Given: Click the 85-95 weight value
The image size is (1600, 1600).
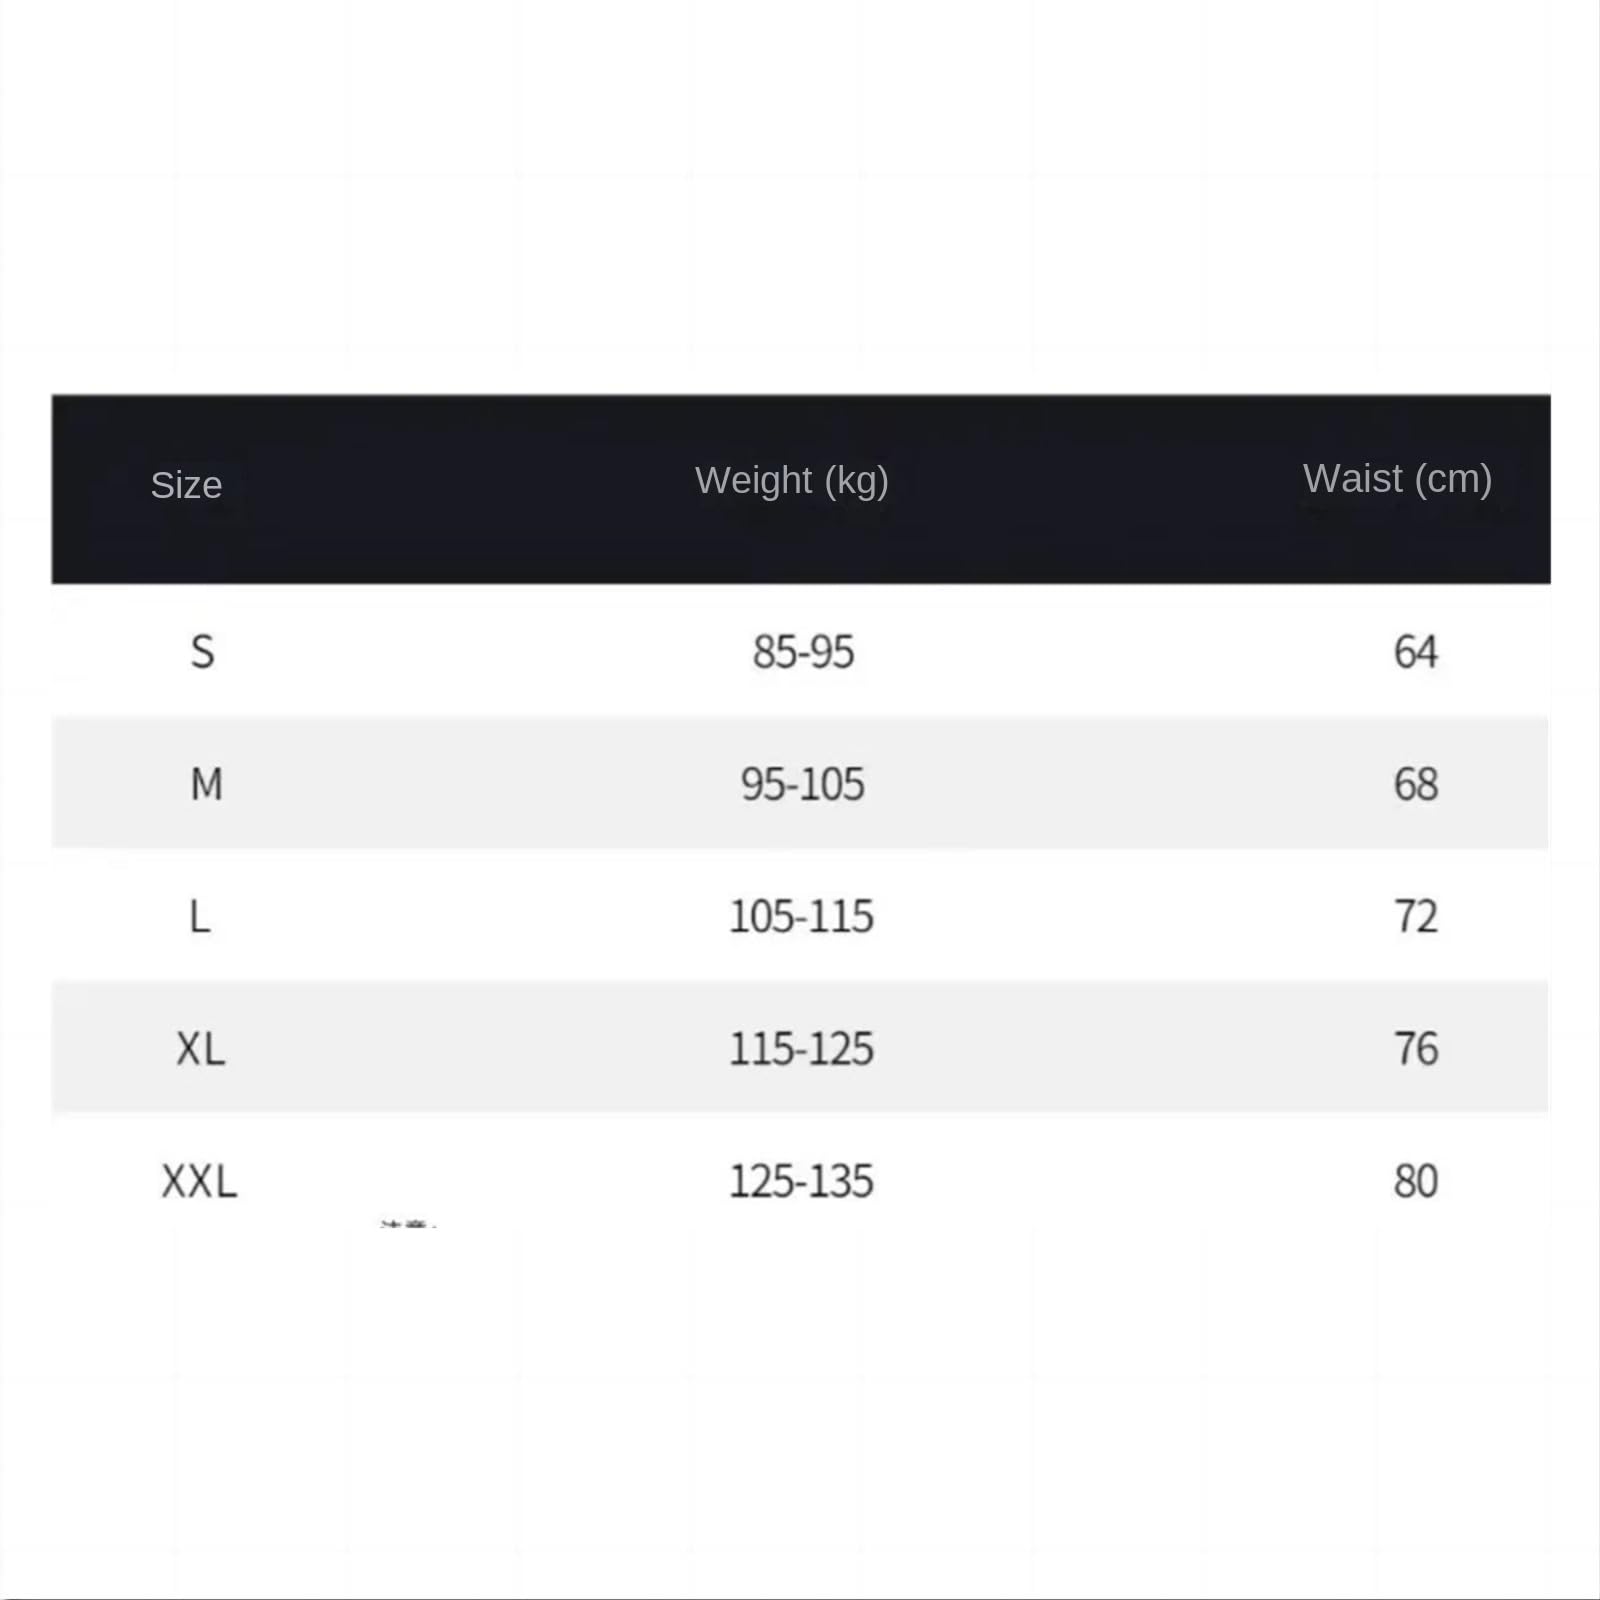Looking at the screenshot, I should point(803,652).
